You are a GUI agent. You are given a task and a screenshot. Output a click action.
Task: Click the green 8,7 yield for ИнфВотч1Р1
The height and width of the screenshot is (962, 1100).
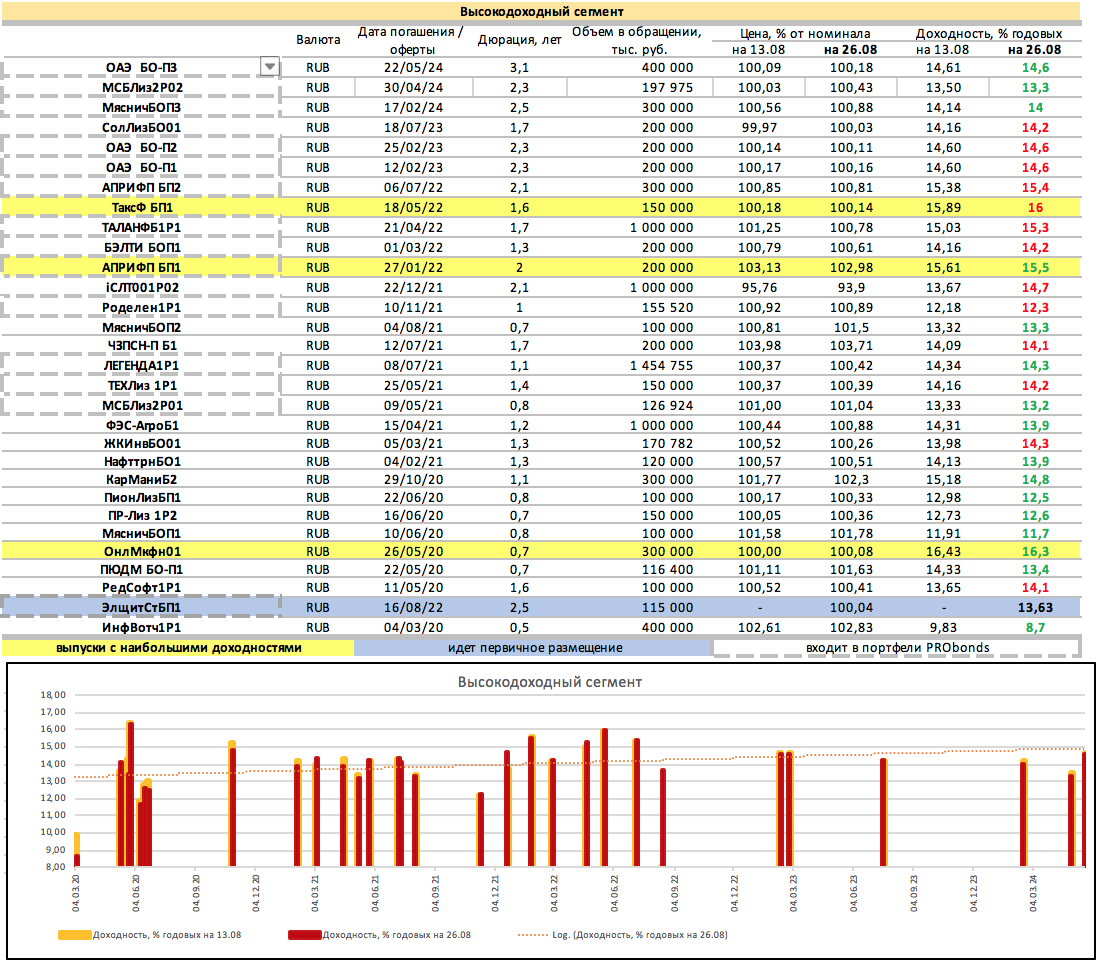pyautogui.click(x=1034, y=627)
